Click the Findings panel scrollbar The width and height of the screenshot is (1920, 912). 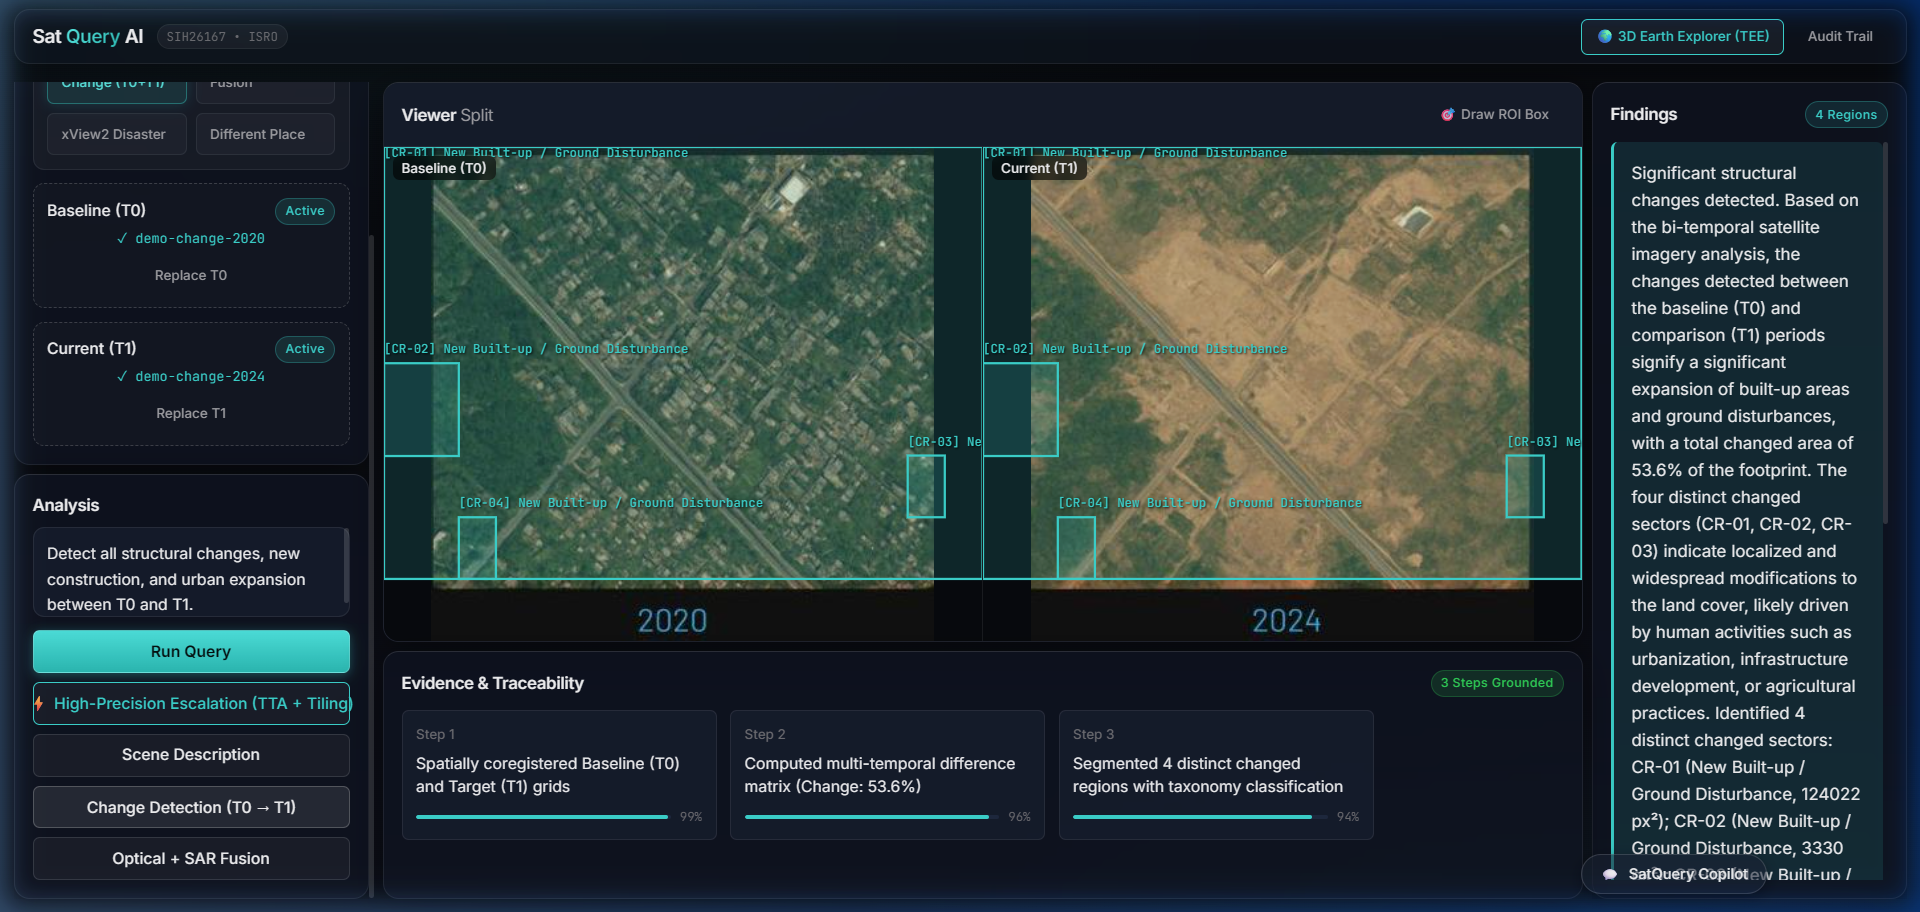(x=1885, y=333)
